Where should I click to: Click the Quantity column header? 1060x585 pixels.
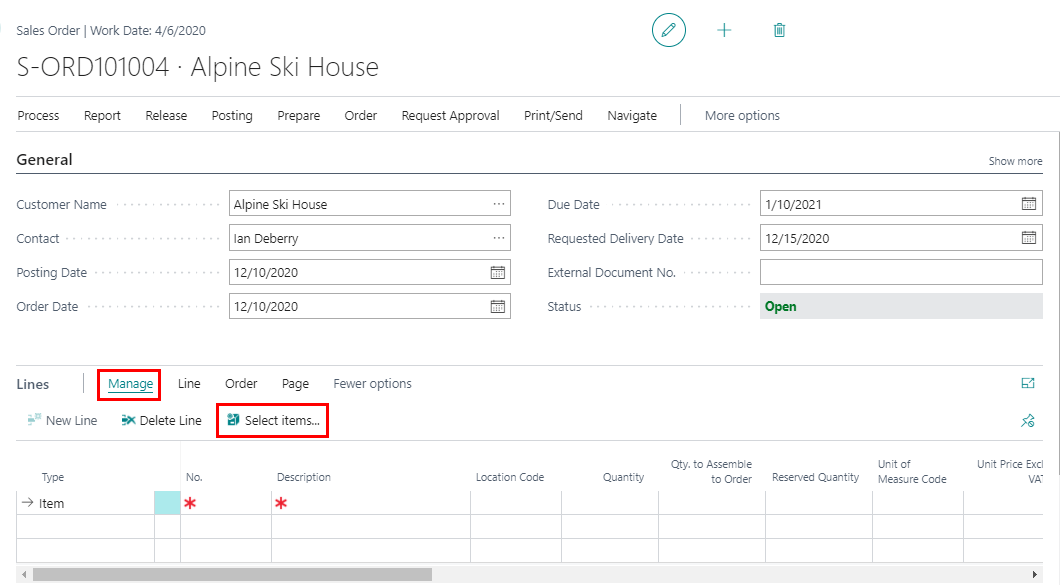point(623,477)
